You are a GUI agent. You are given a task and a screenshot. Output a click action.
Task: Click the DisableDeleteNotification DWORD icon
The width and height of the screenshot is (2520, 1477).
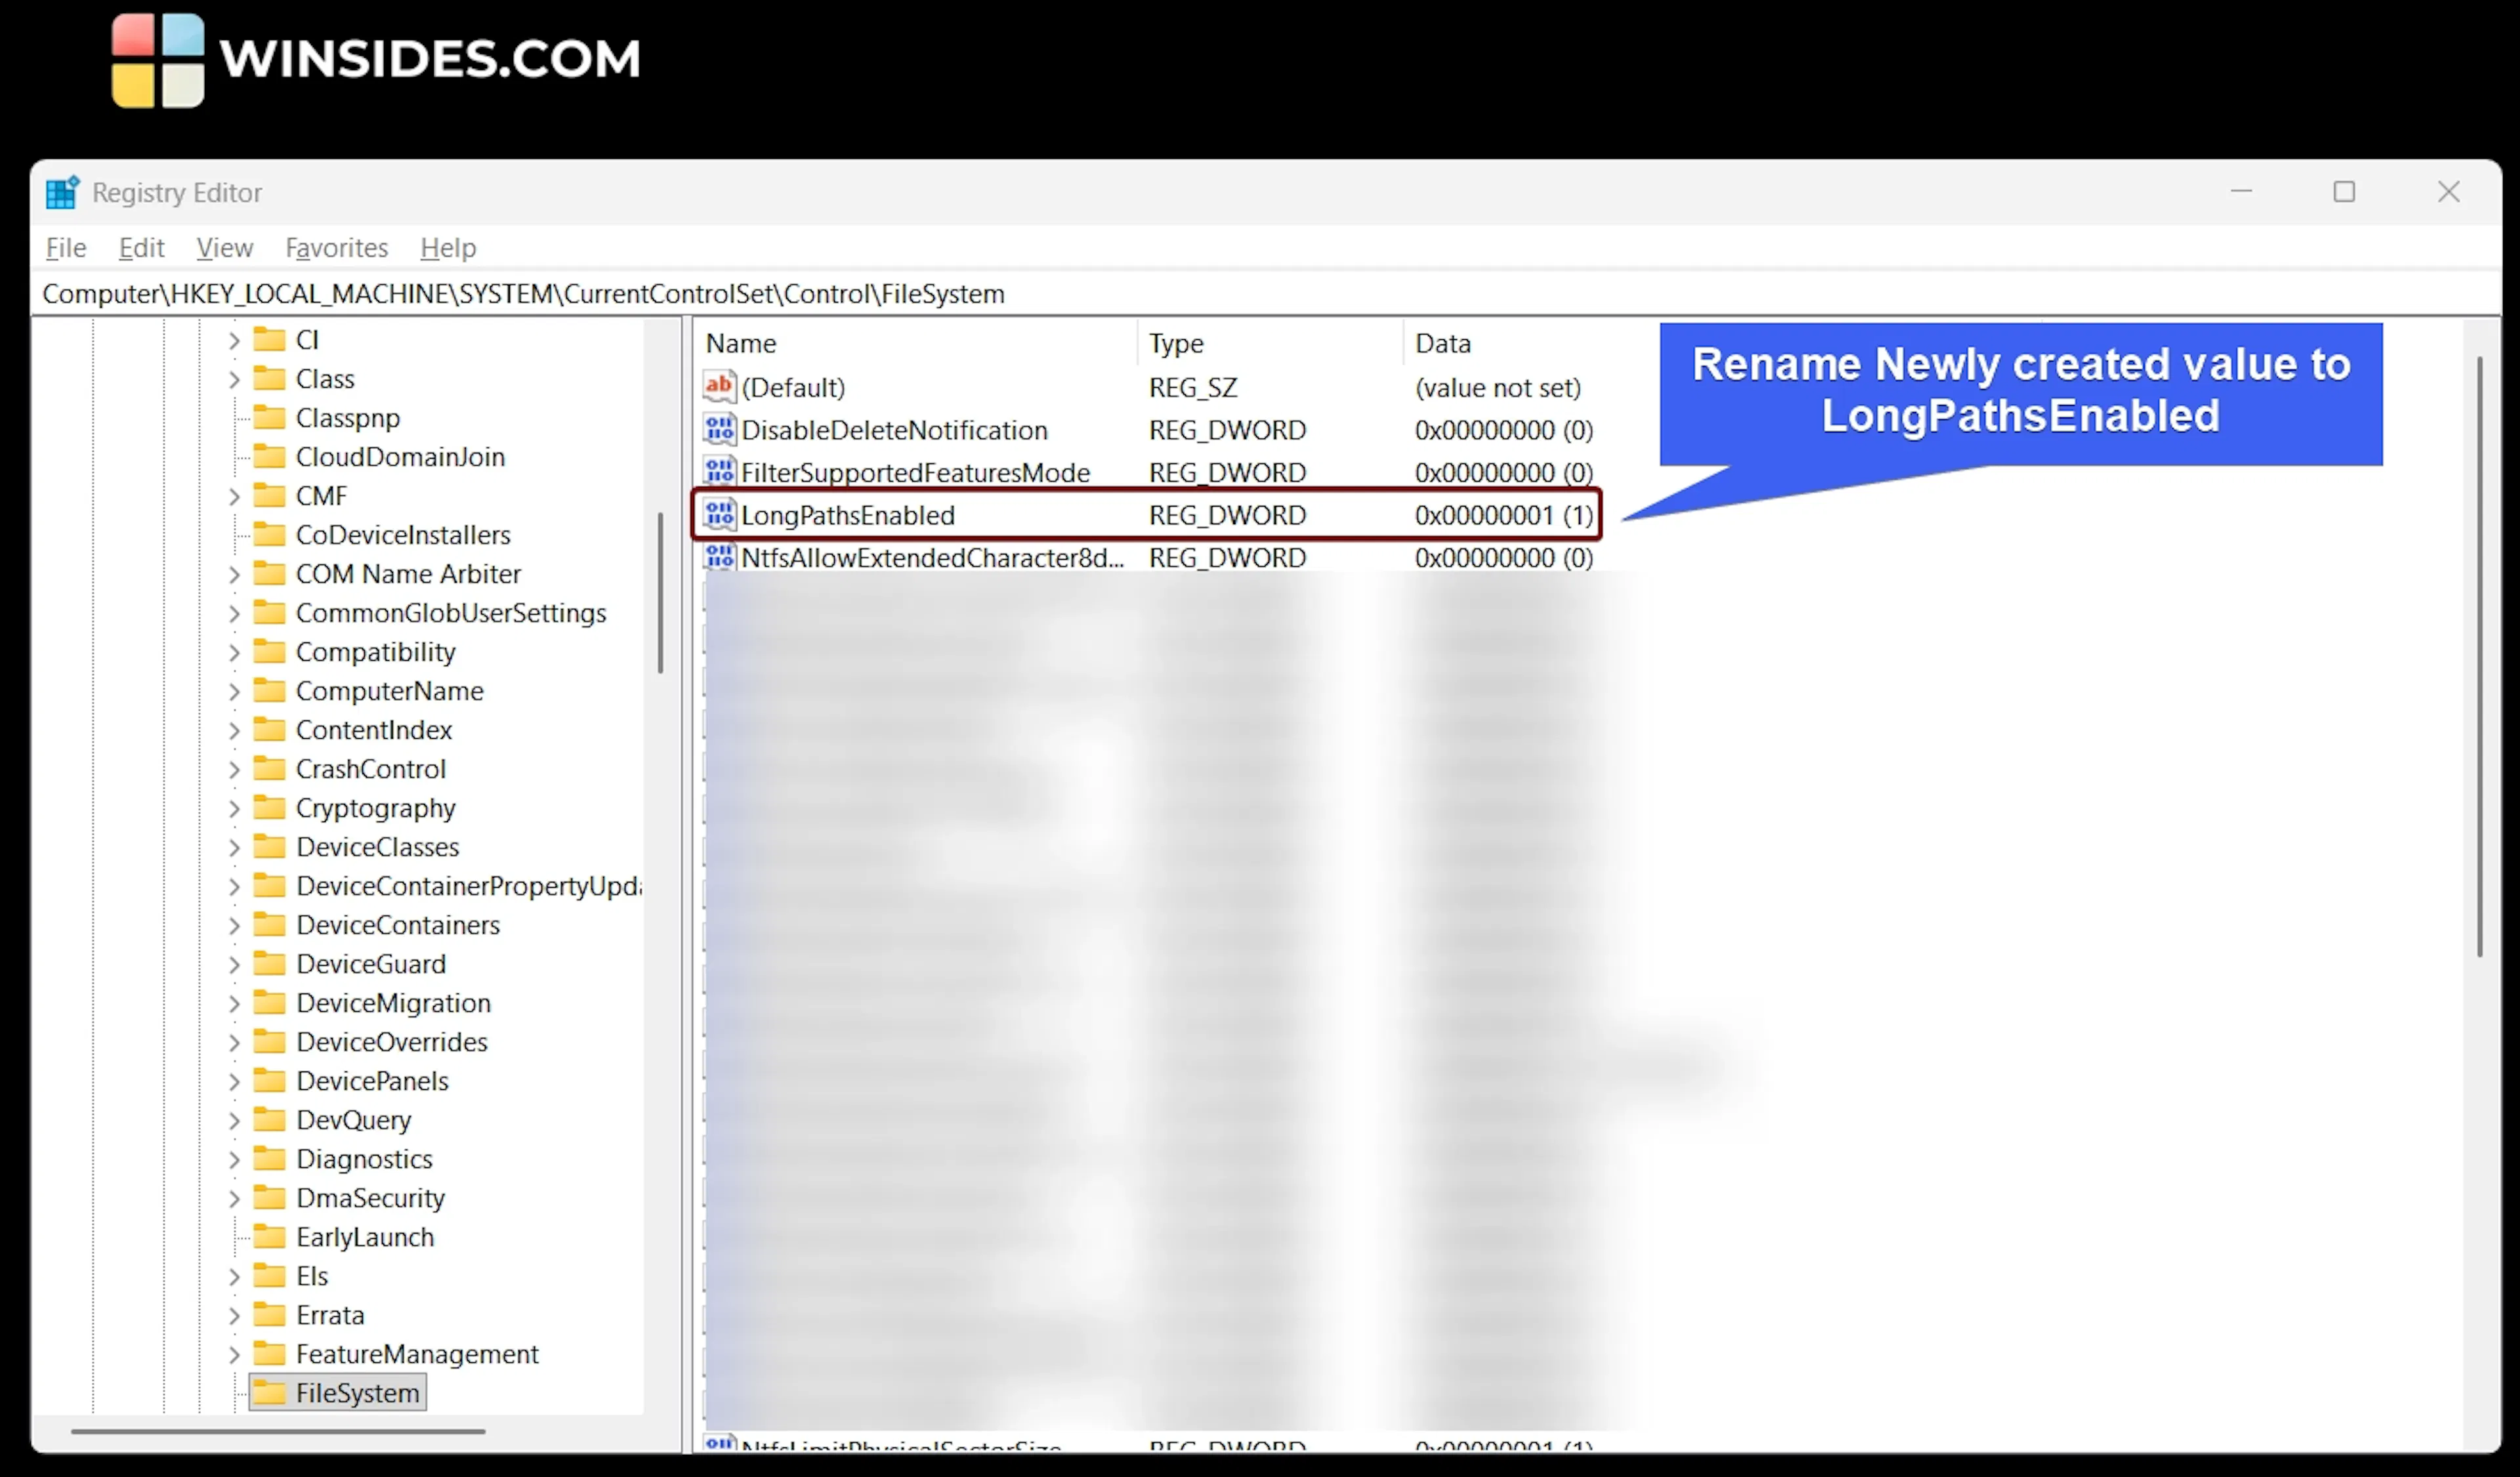pos(719,430)
